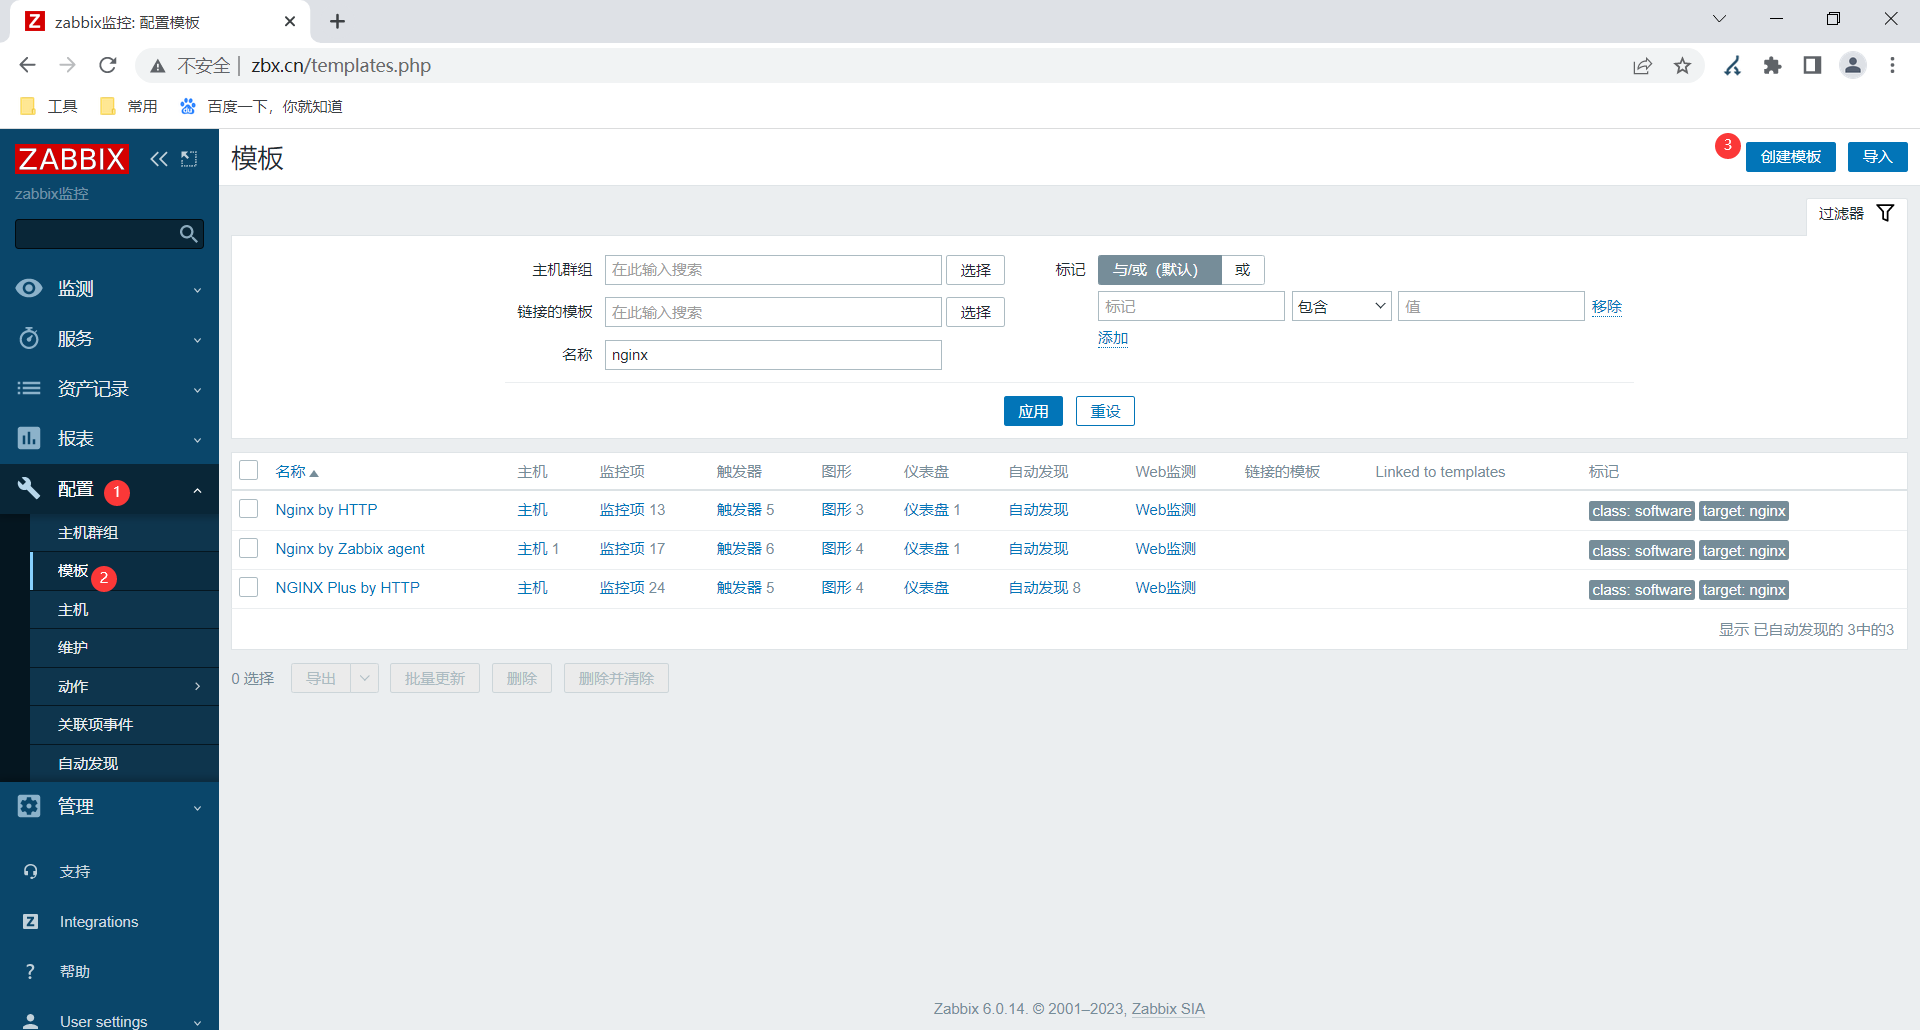Toggle kiosk sidebar hide icon
The image size is (1920, 1030).
pos(189,159)
